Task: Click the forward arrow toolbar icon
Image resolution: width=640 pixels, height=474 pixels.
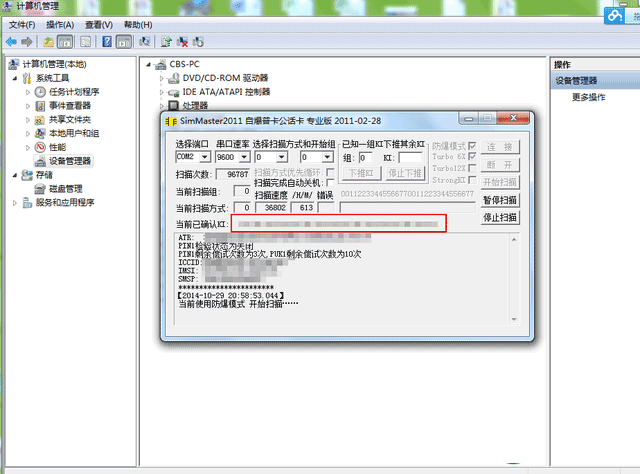Action: [27, 42]
